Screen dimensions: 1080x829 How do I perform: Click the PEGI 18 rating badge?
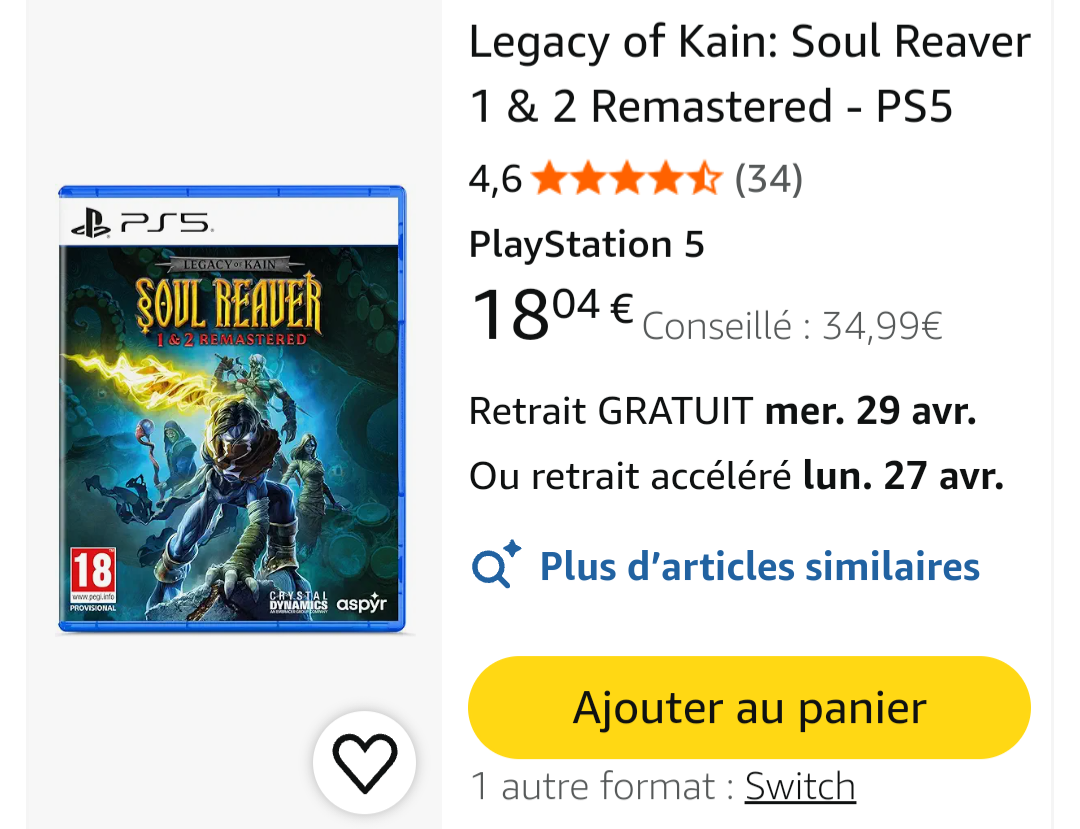pyautogui.click(x=93, y=579)
